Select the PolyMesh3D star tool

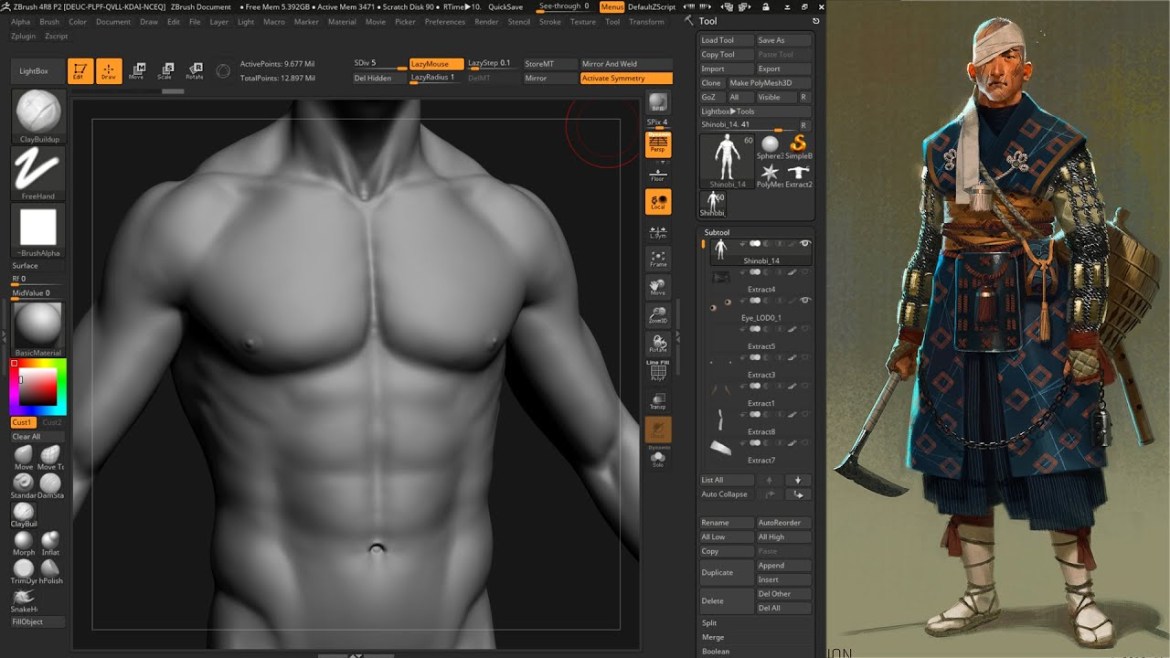(769, 175)
